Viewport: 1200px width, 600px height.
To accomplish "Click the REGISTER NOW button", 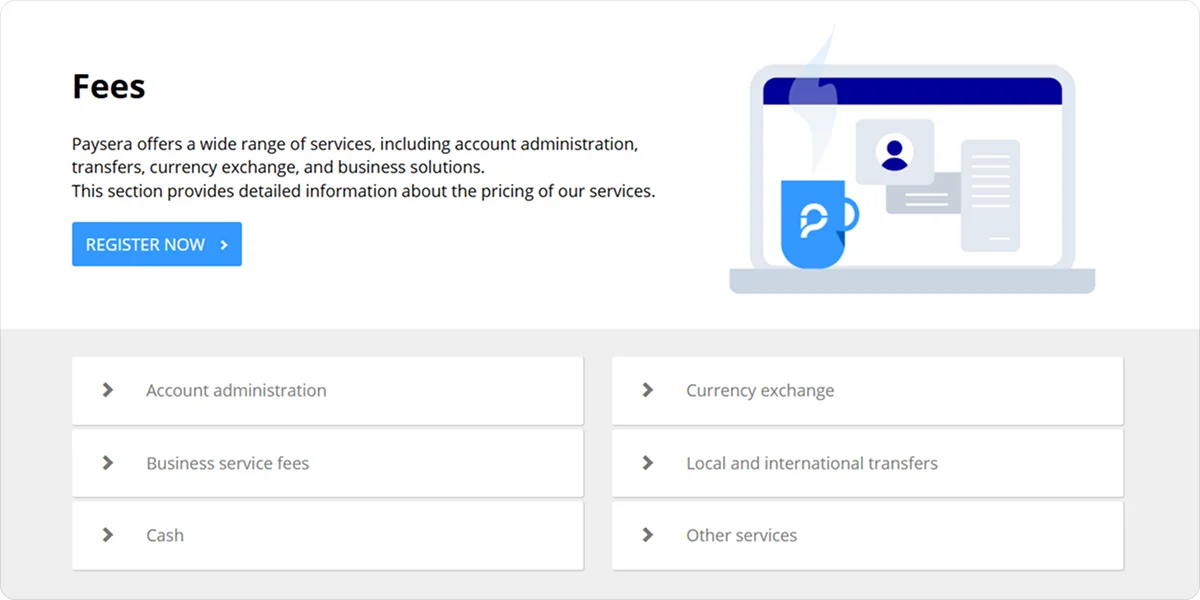I will coord(157,244).
